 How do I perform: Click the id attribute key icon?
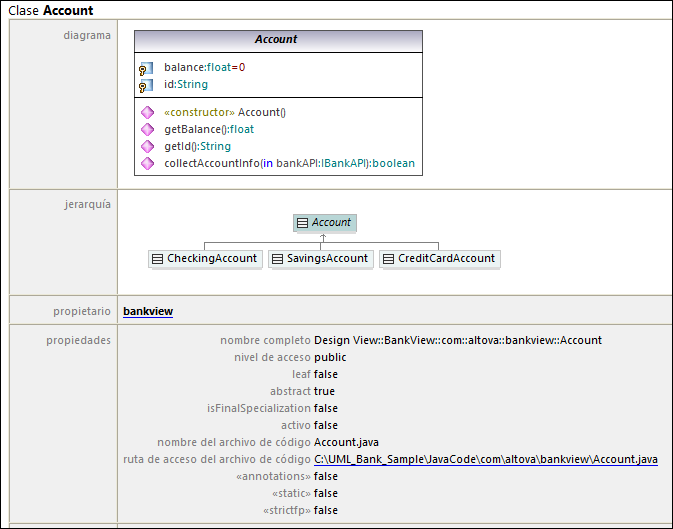[146, 86]
